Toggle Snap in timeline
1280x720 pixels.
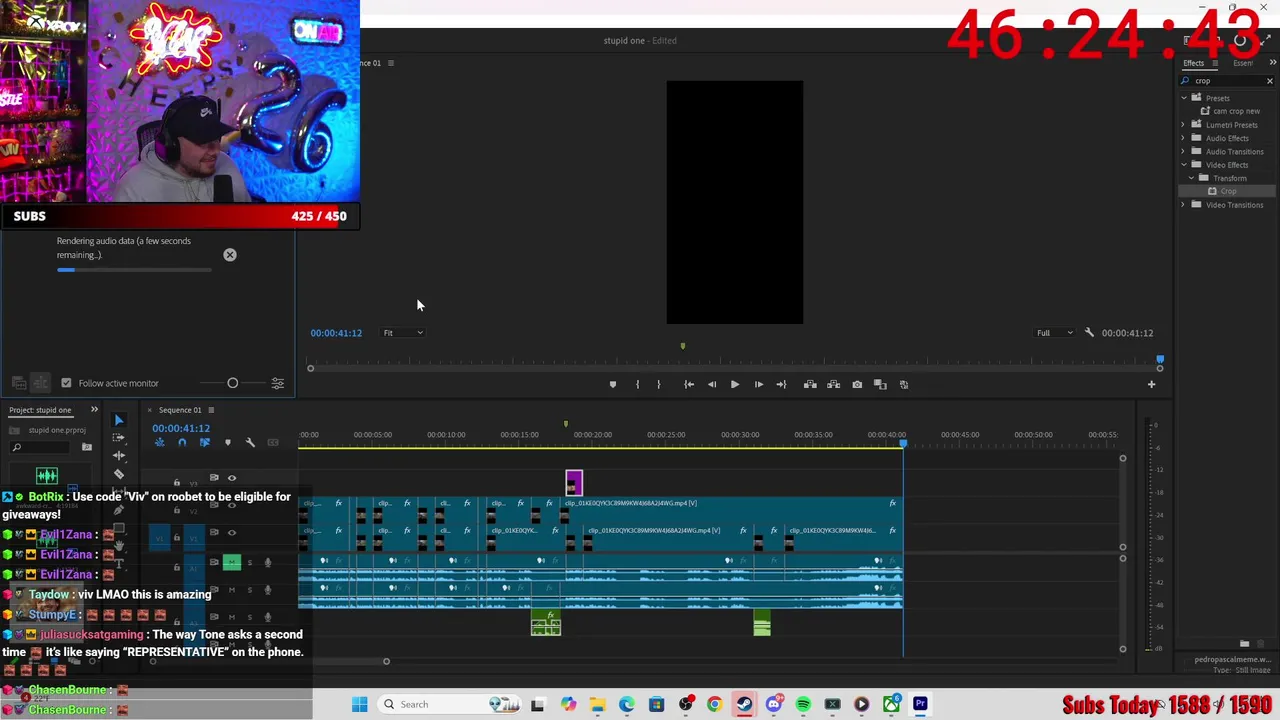click(x=182, y=442)
